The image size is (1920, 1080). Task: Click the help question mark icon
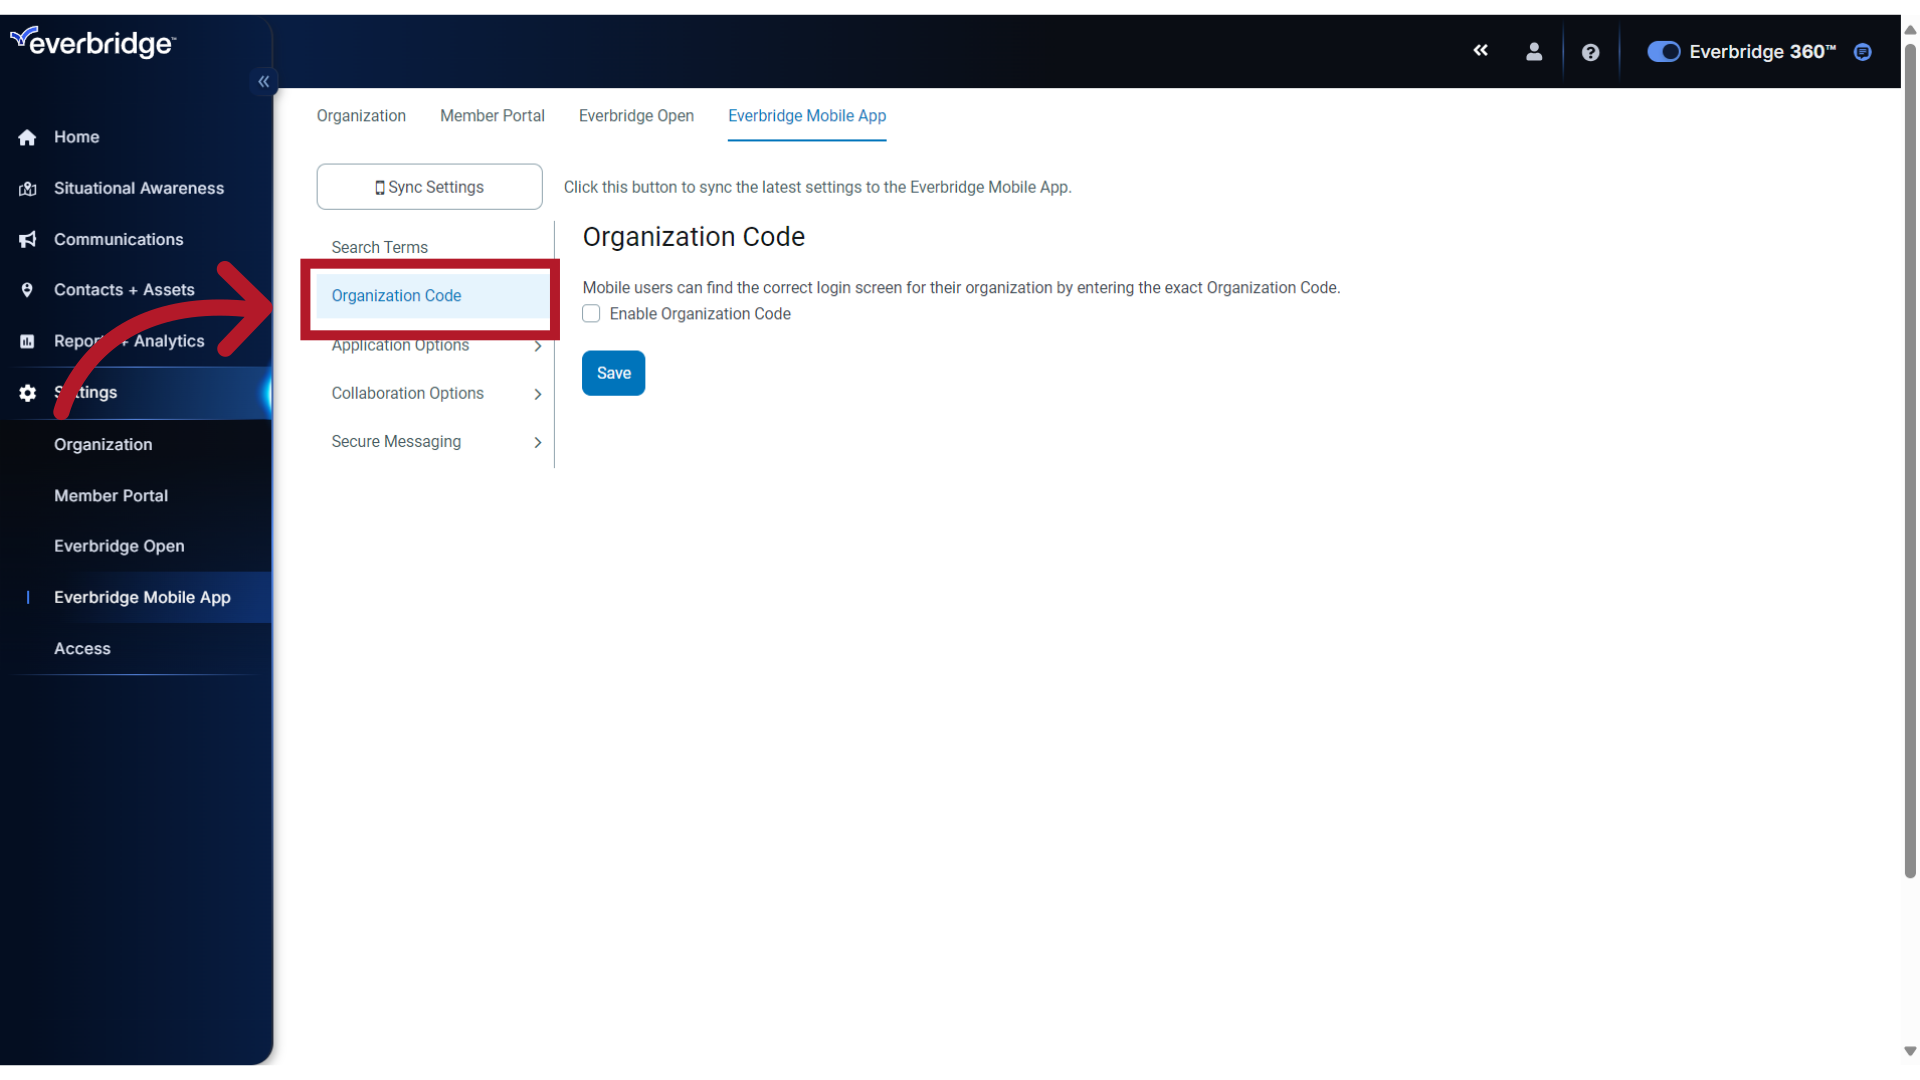[x=1589, y=51]
